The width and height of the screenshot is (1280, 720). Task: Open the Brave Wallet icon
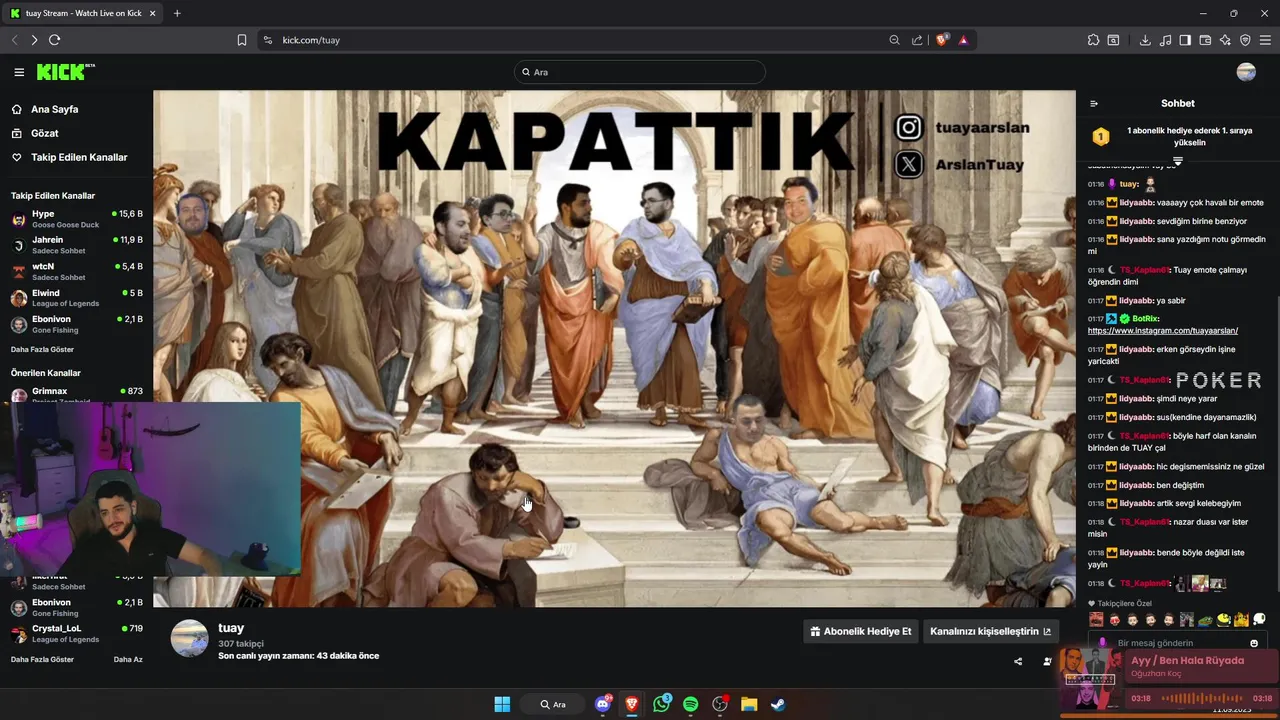coord(1205,40)
